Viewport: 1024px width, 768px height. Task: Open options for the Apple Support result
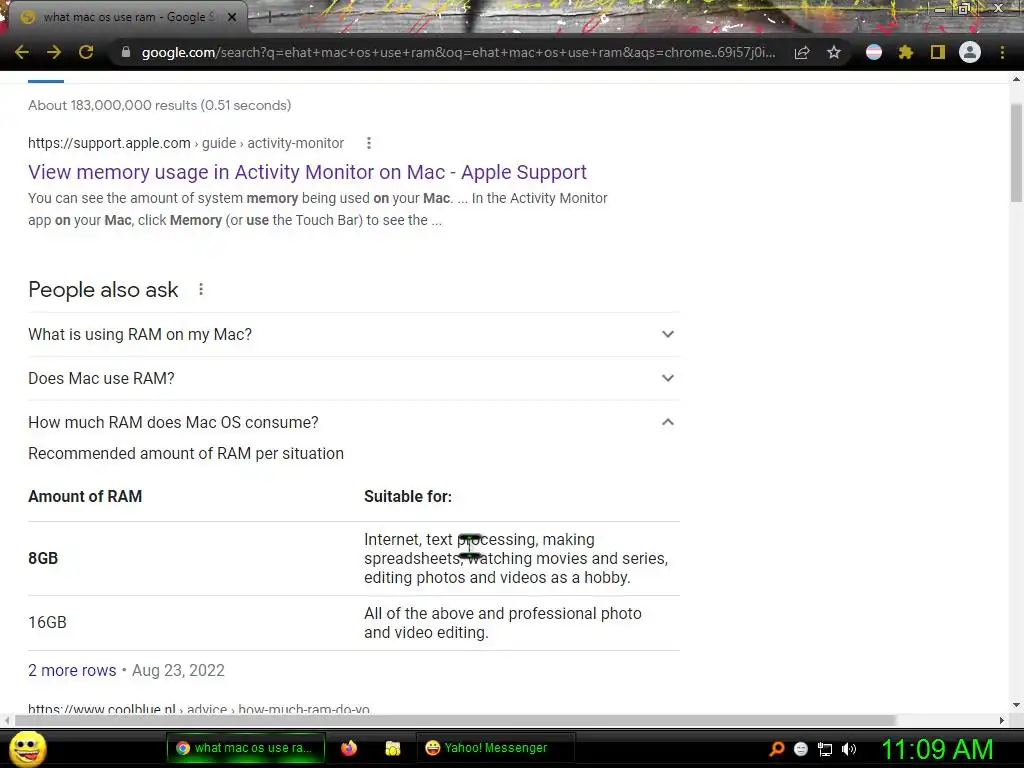[x=369, y=143]
